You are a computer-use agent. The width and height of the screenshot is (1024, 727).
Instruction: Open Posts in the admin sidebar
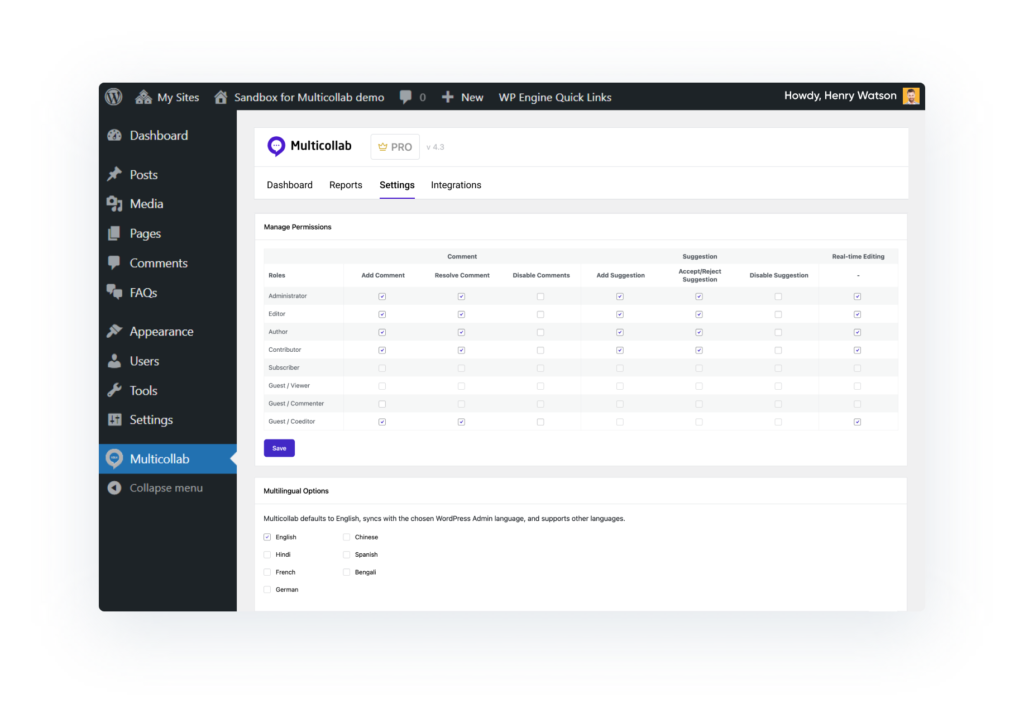coord(144,174)
